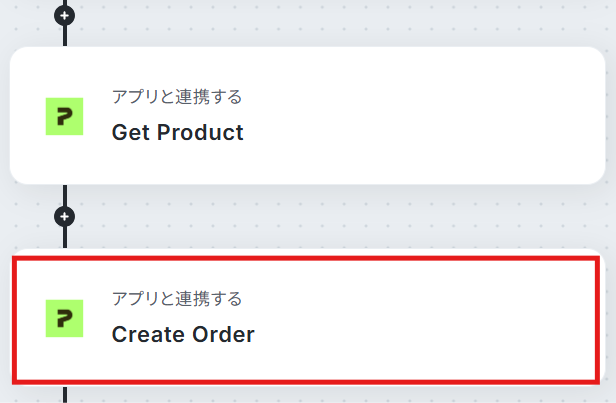
Task: Click the connector line entering Get Product card
Action: point(65,36)
